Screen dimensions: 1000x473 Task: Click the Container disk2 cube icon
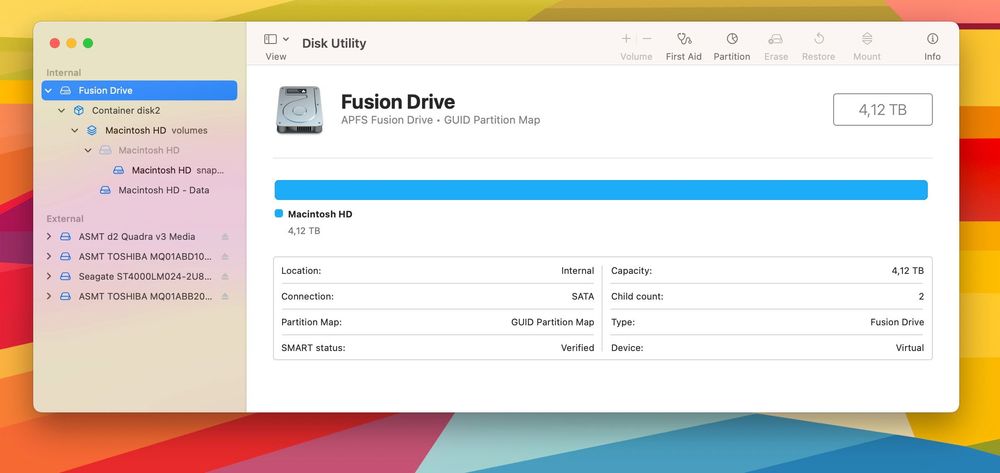coord(78,110)
